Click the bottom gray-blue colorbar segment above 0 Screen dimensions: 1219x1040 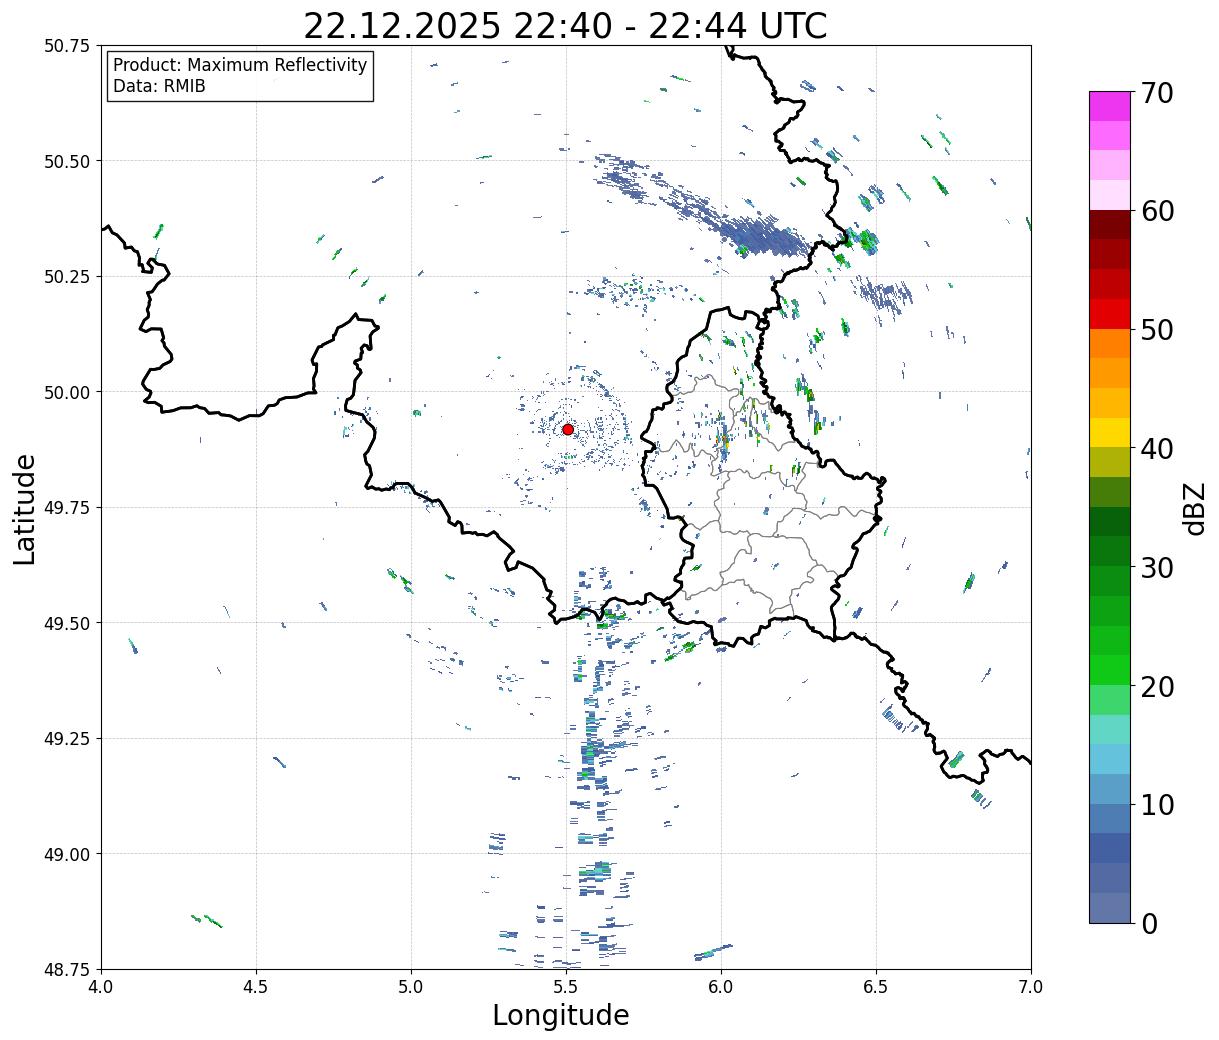point(1110,908)
